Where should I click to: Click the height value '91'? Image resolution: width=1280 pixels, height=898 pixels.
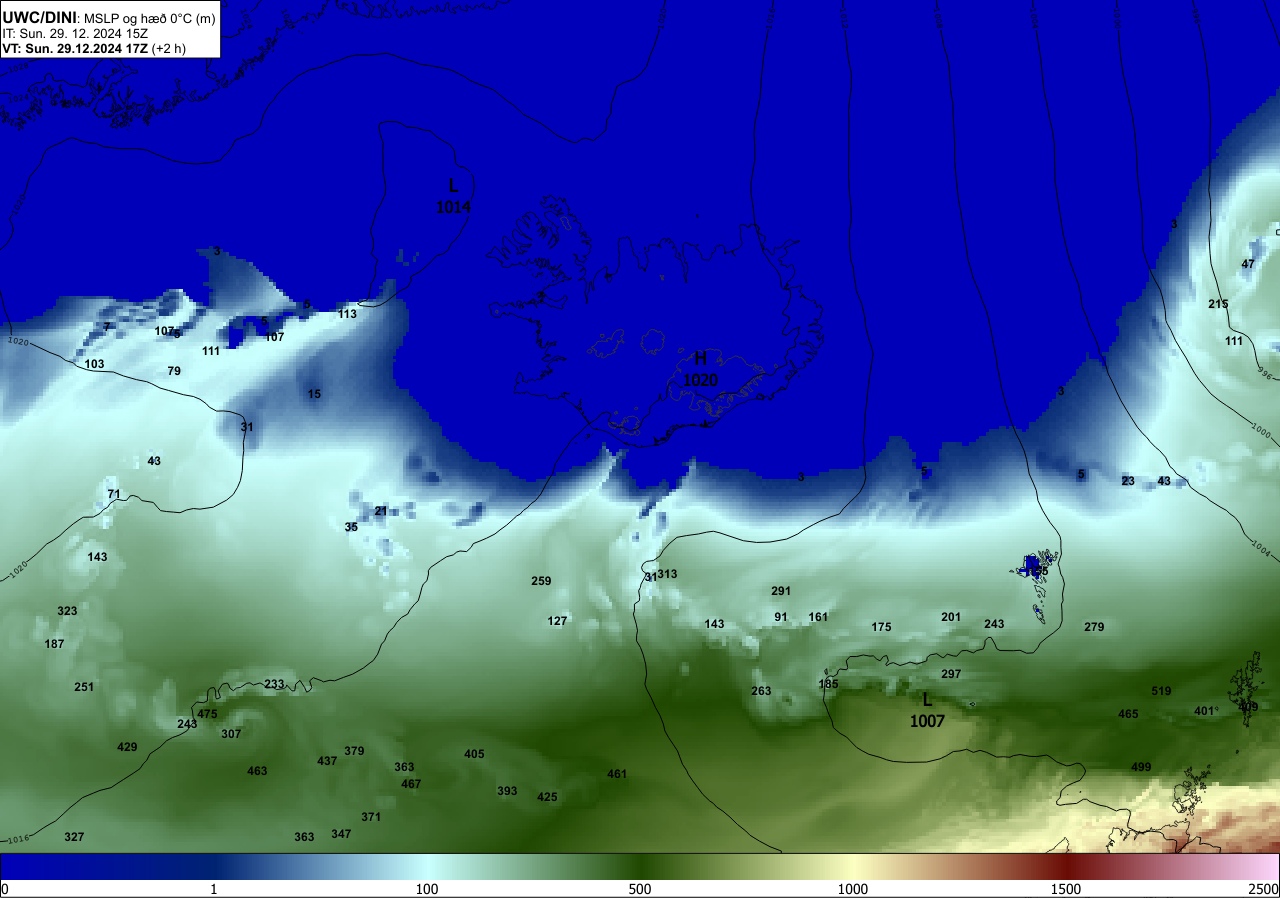[x=781, y=617]
